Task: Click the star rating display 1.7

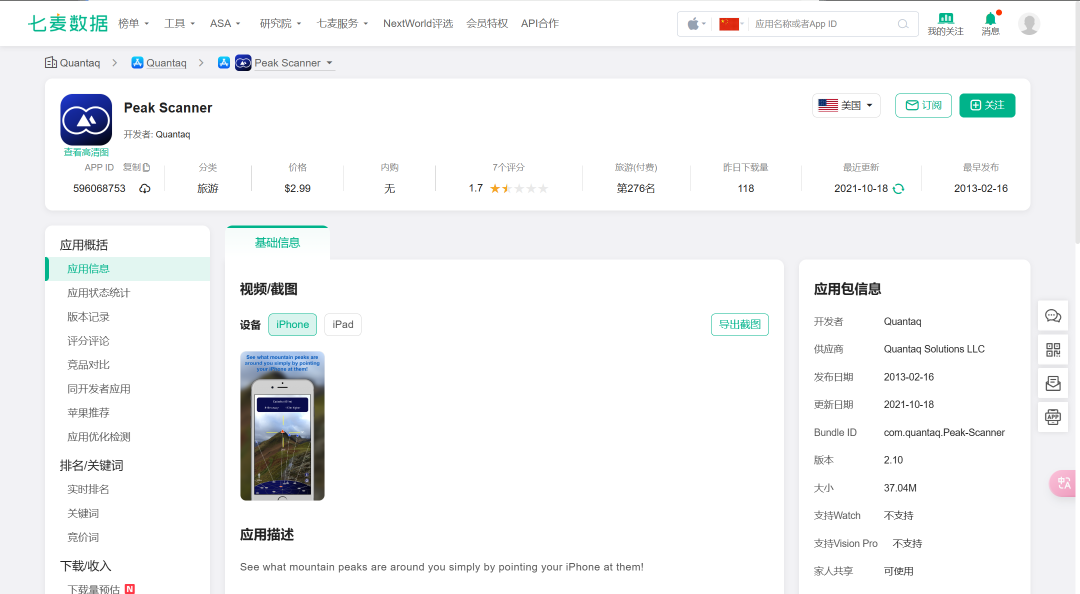Action: pyautogui.click(x=508, y=189)
